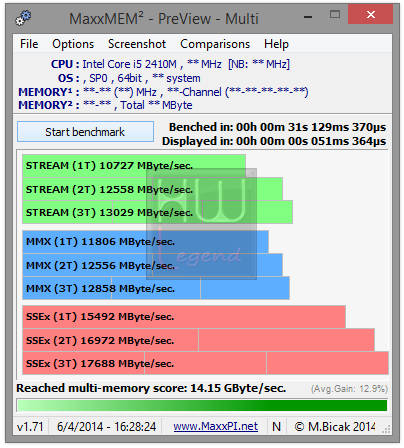Click the STREAM (2T) 12558 MByte/sec bar
404x448 pixels.
tap(152, 189)
